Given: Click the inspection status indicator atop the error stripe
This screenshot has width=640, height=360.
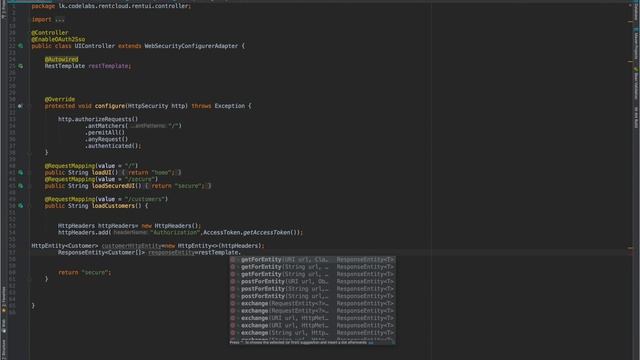Looking at the screenshot, I should point(631,6).
